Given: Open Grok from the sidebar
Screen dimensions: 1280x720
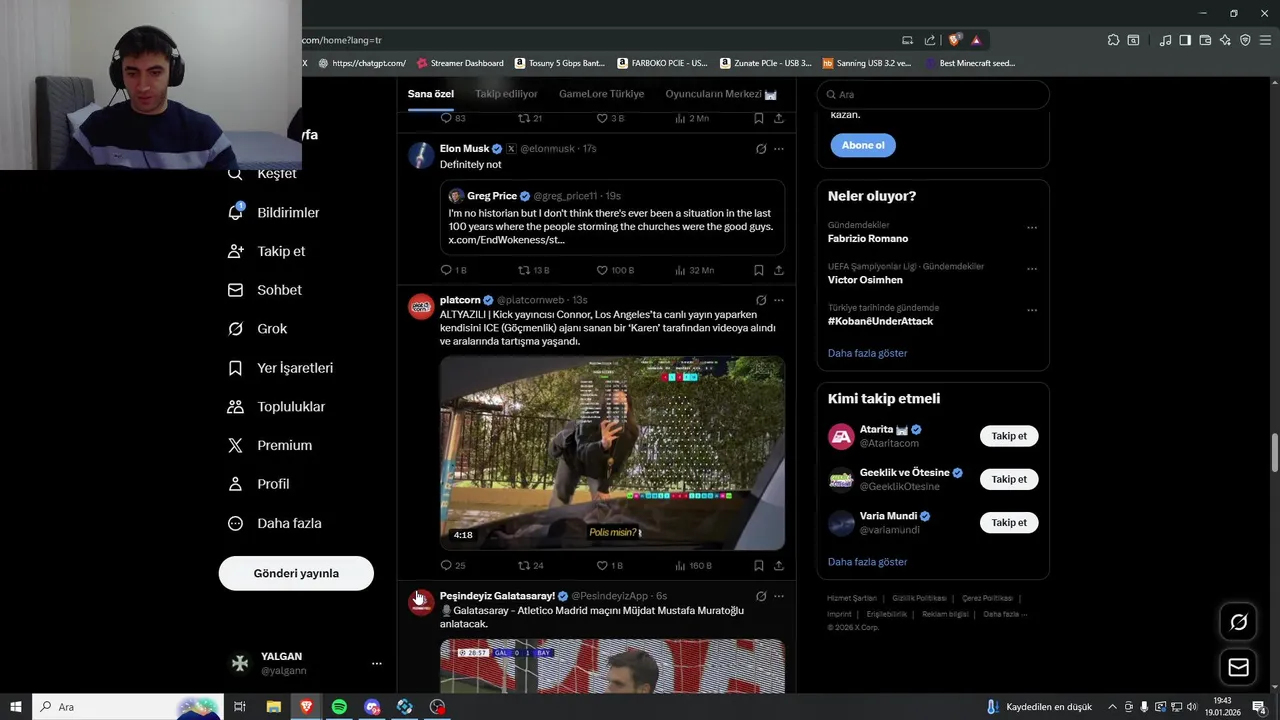Looking at the screenshot, I should tap(258, 328).
